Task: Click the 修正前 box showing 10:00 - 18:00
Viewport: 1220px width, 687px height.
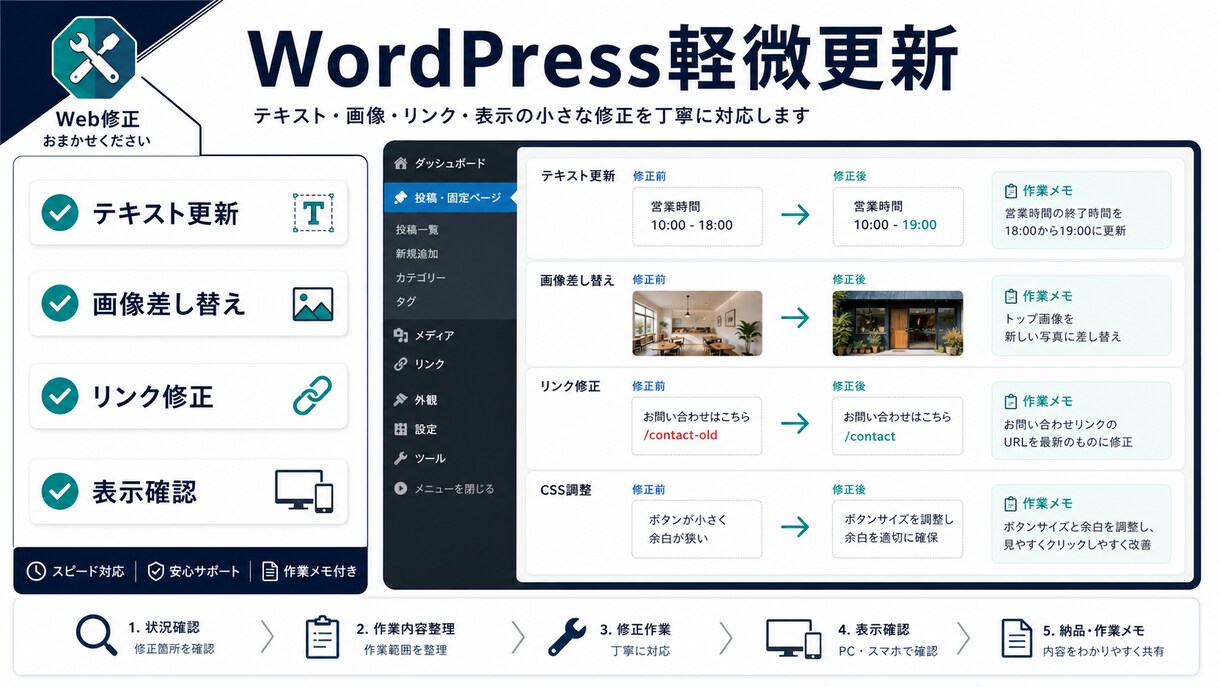Action: 697,216
